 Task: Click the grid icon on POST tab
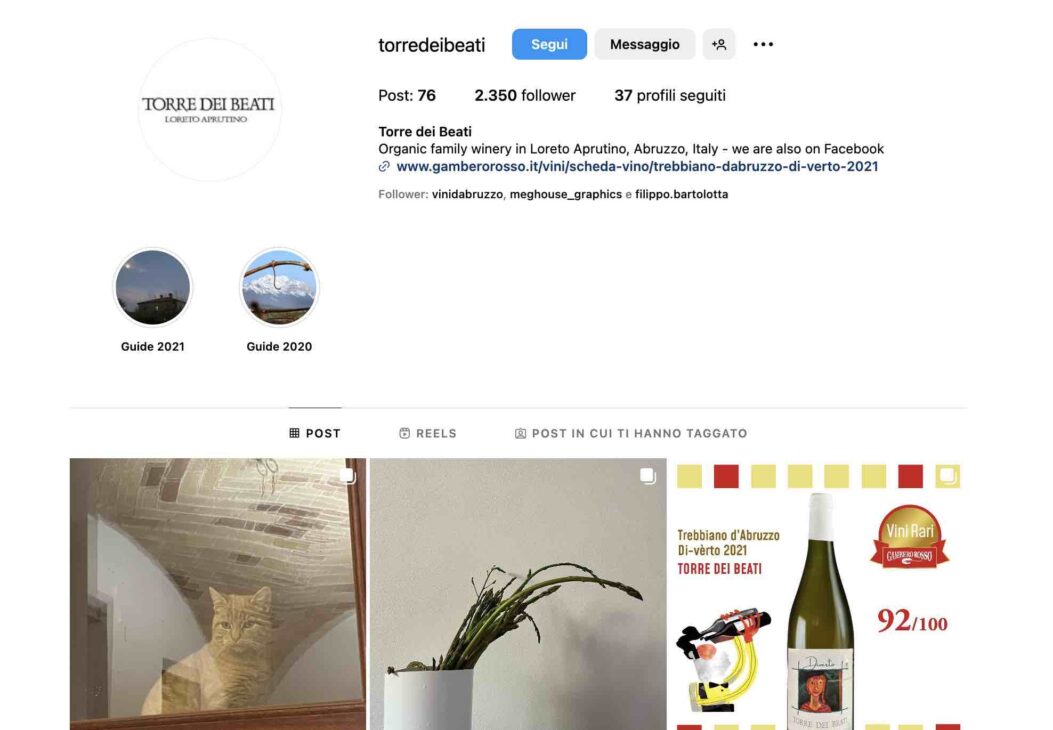294,433
